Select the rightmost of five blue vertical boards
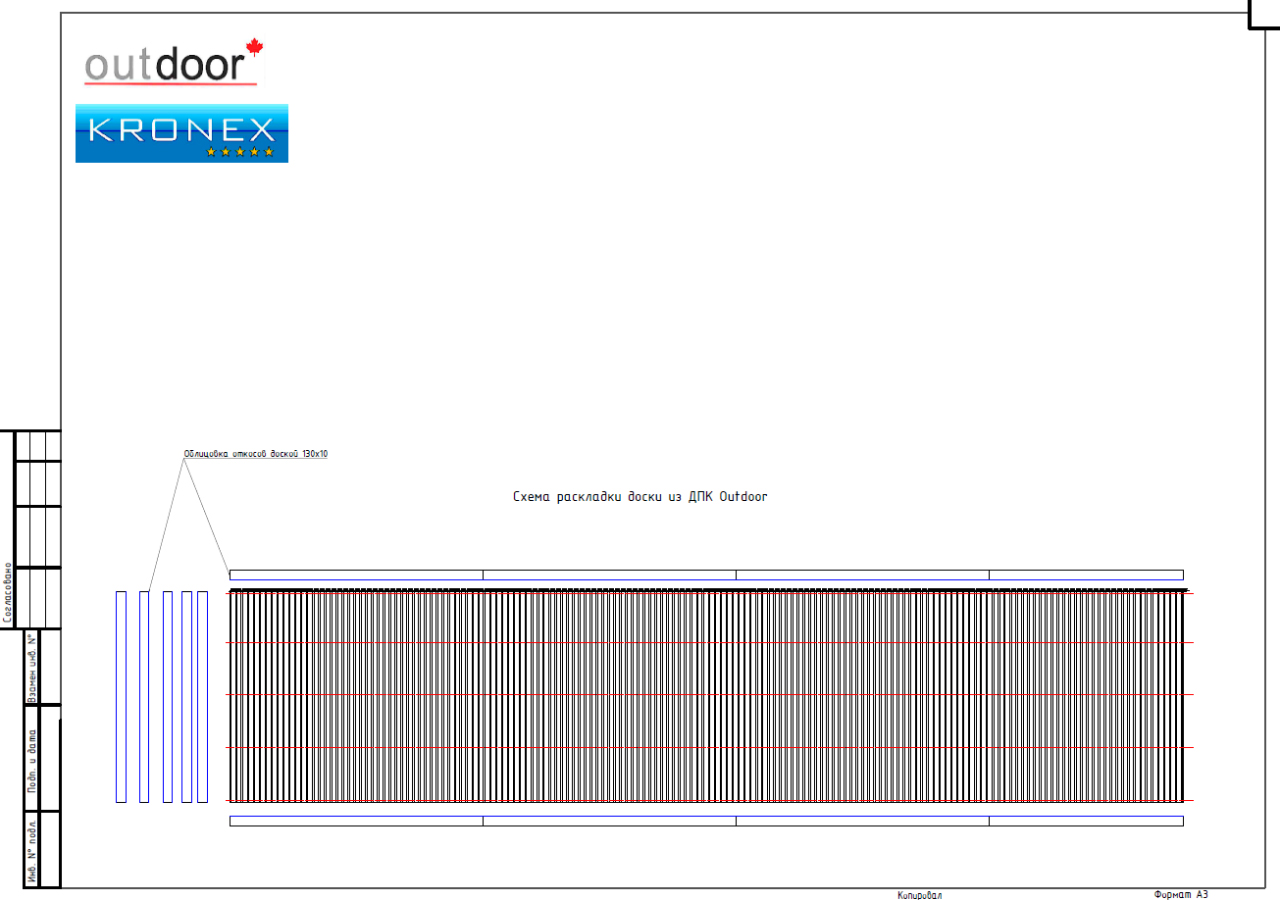The image size is (1280, 900). (x=202, y=696)
